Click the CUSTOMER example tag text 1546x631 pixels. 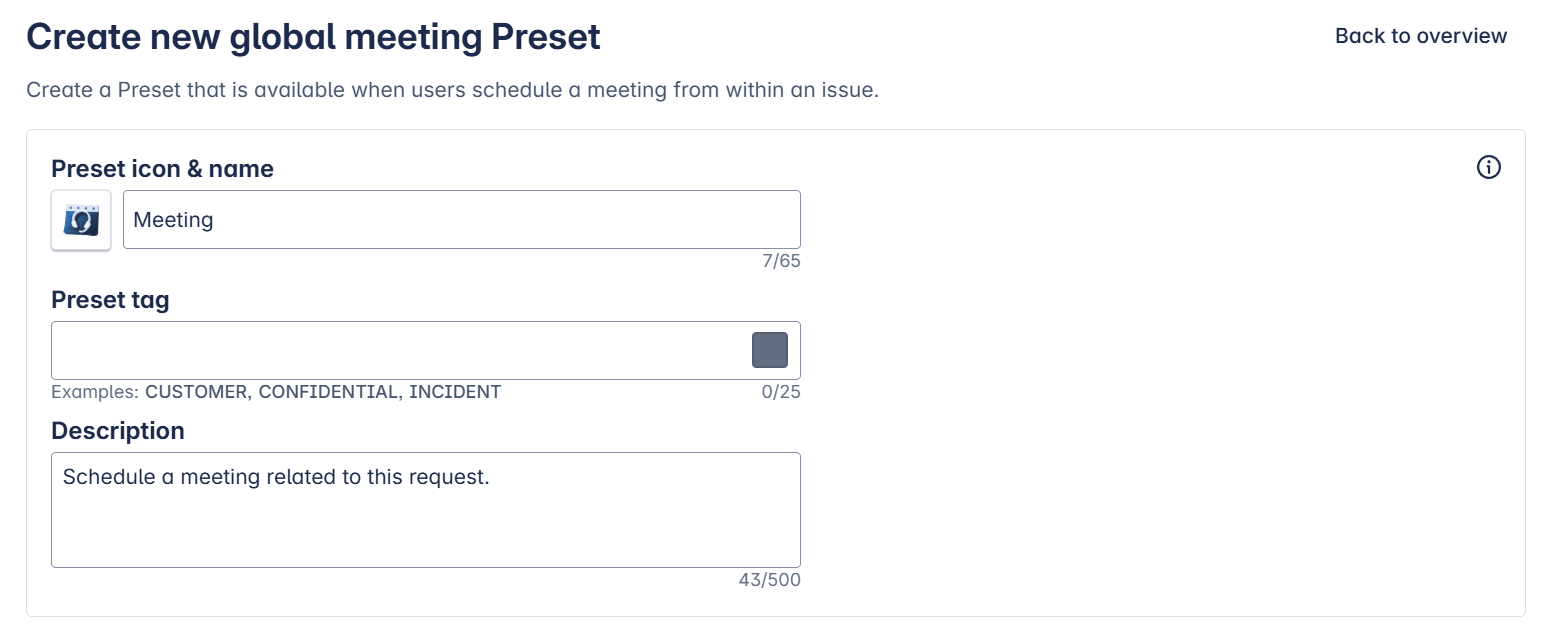(196, 392)
